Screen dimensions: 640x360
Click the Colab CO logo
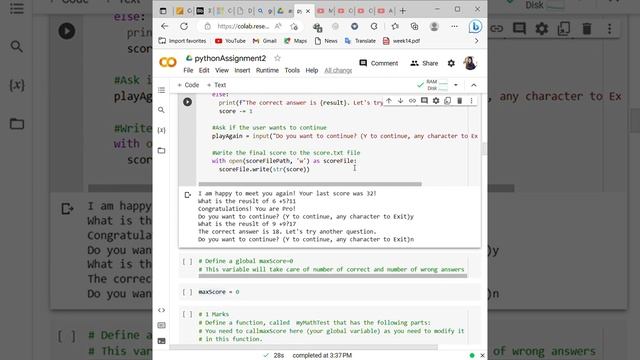[x=168, y=62]
